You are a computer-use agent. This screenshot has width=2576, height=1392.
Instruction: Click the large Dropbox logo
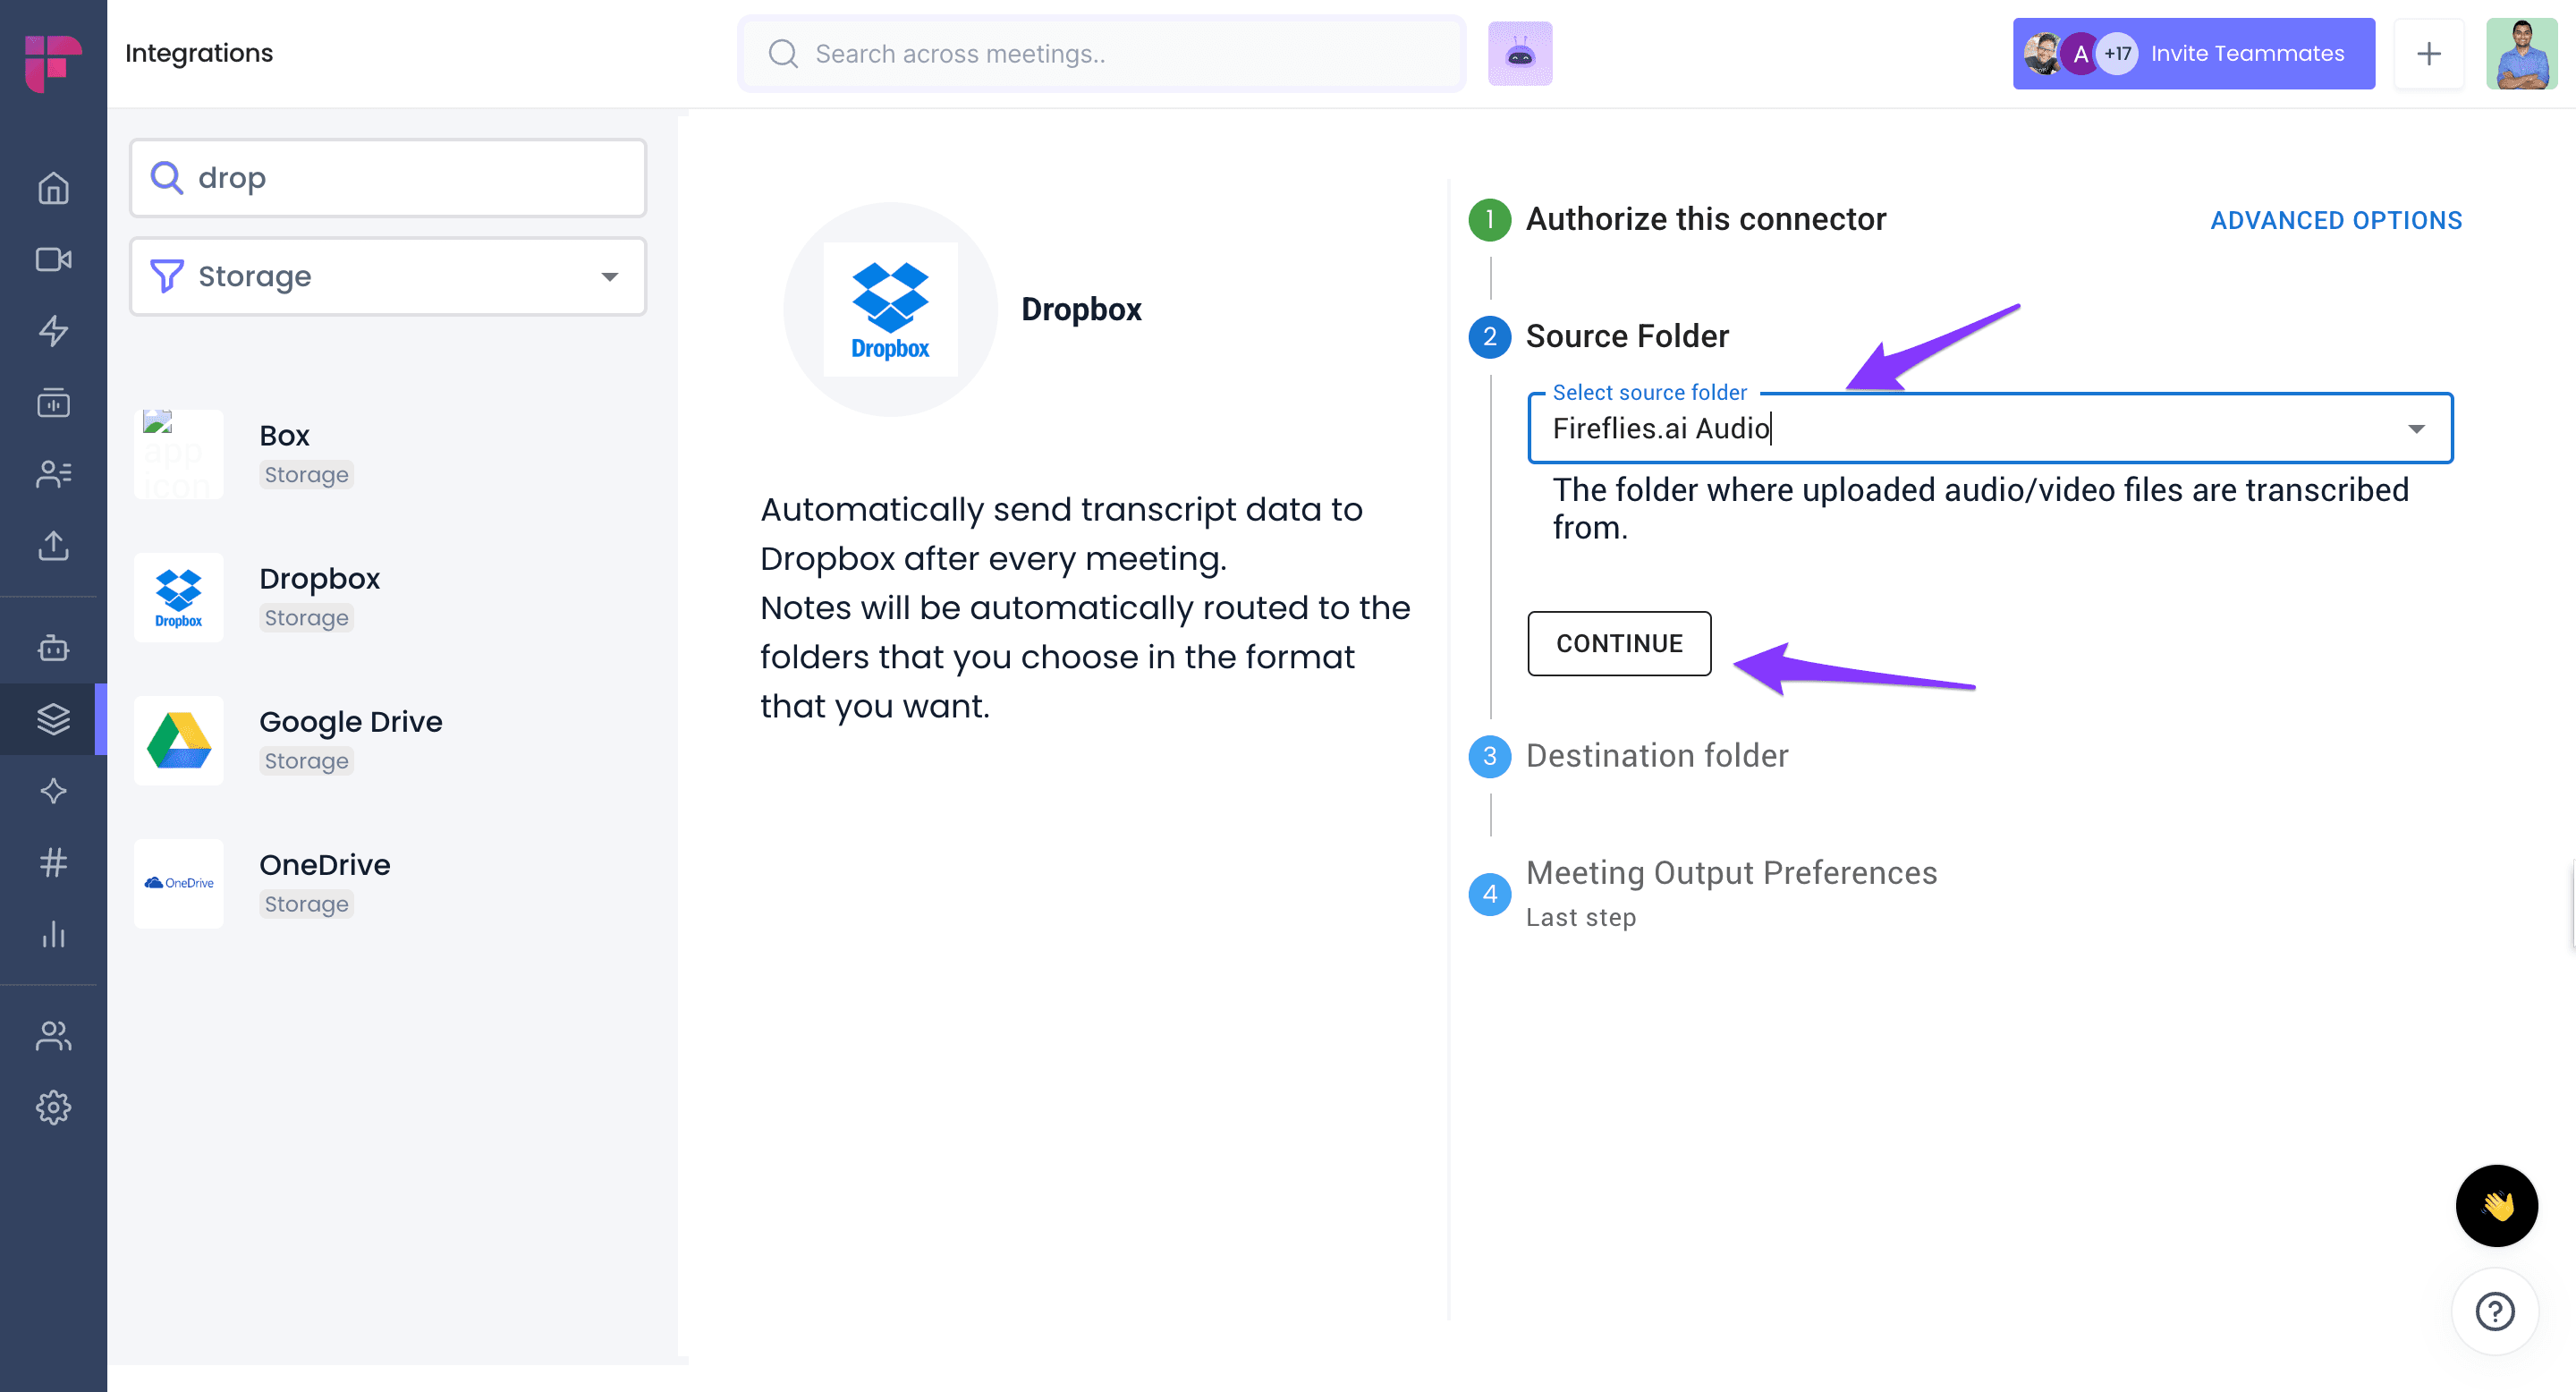[890, 310]
